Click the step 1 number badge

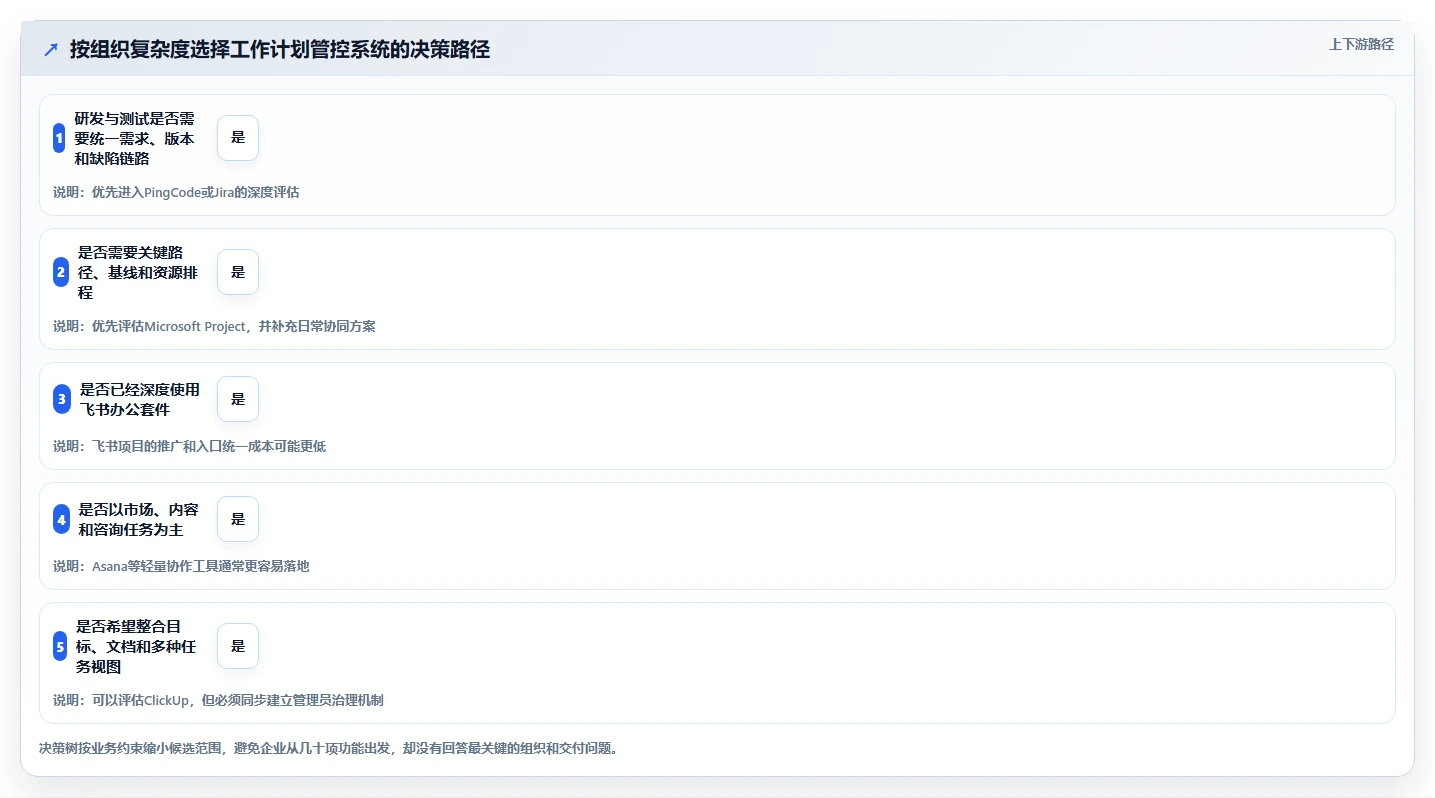click(59, 138)
